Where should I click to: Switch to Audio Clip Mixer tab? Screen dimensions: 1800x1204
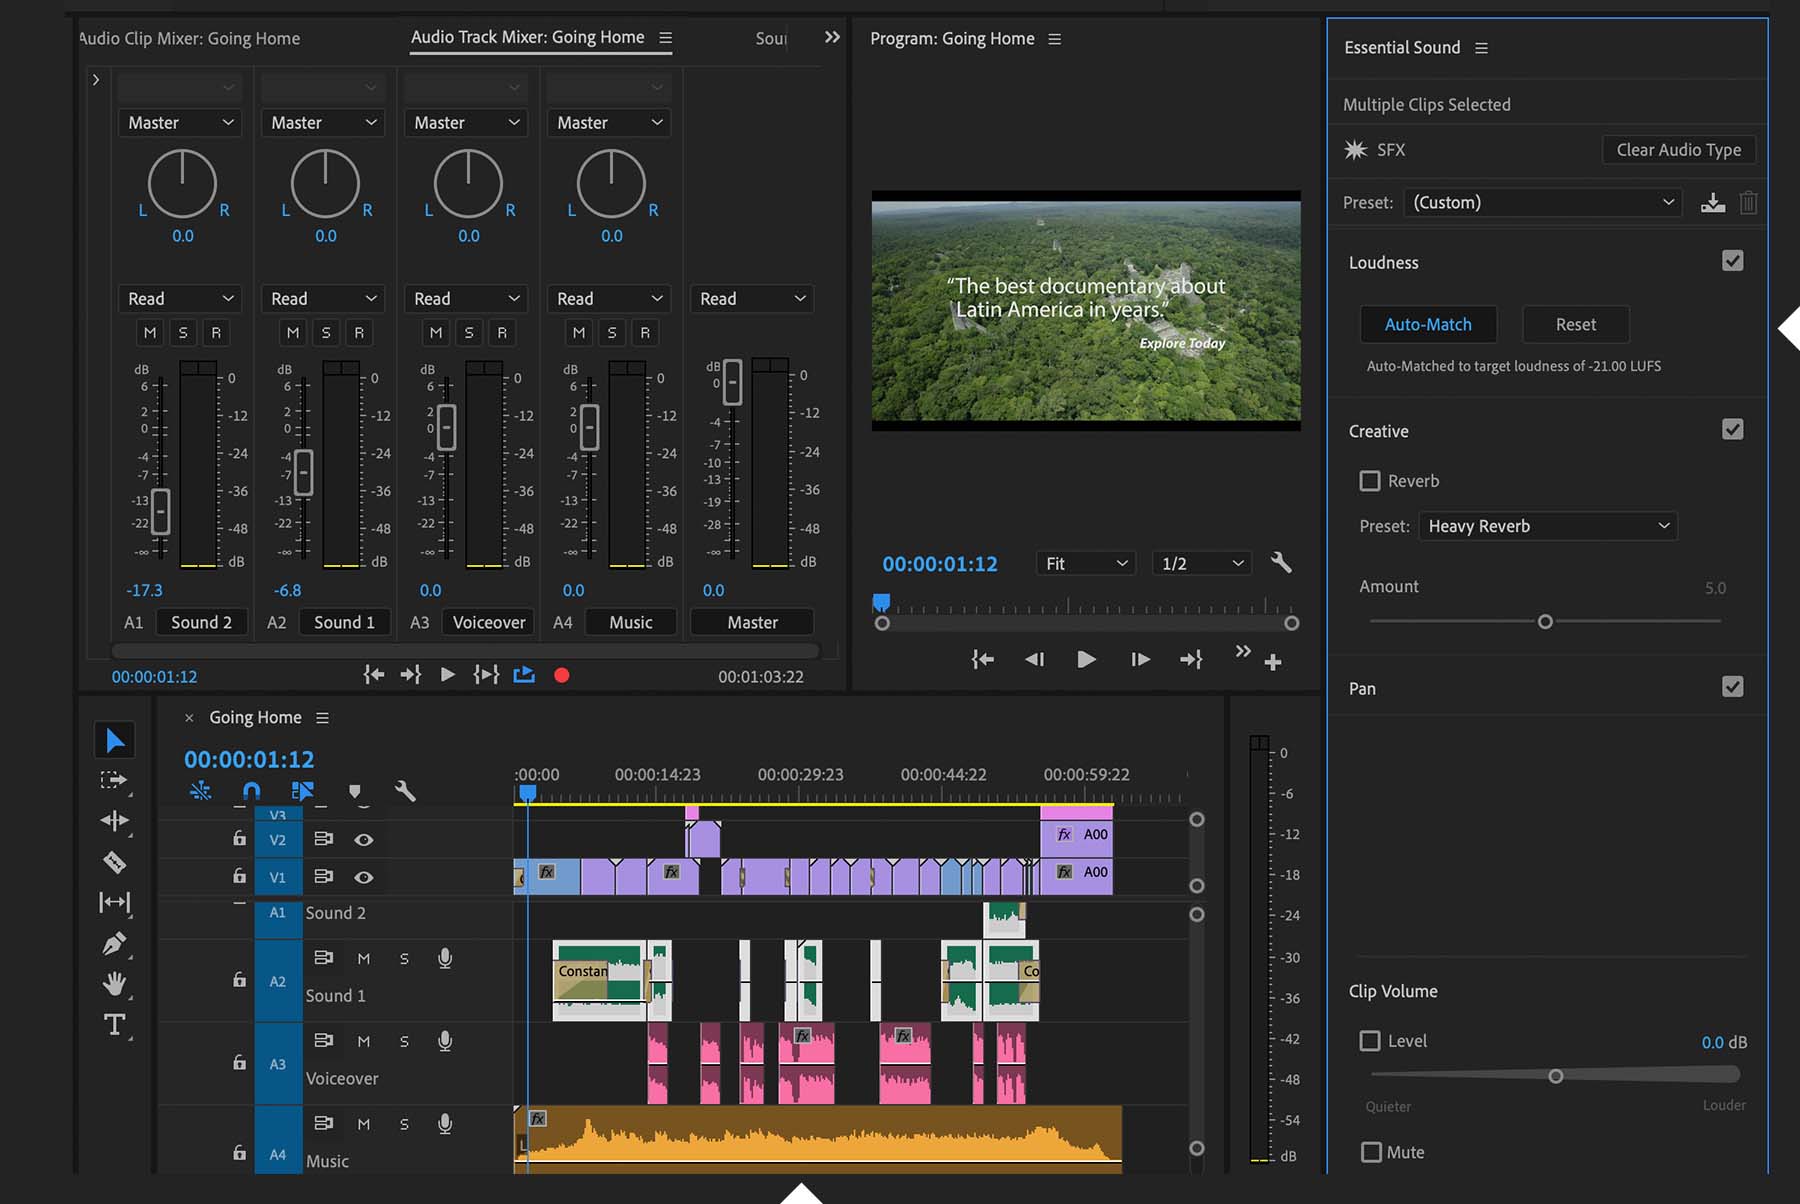(190, 39)
